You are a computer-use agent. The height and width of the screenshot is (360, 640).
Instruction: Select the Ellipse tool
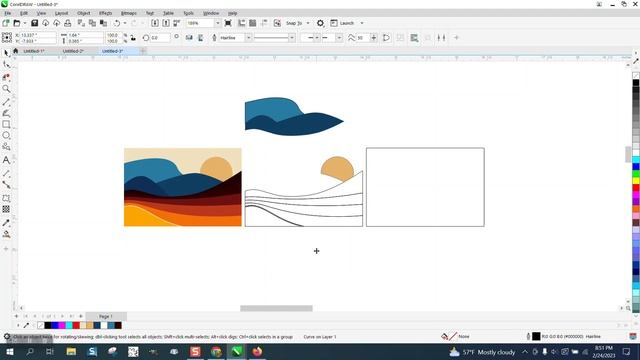(x=6, y=136)
